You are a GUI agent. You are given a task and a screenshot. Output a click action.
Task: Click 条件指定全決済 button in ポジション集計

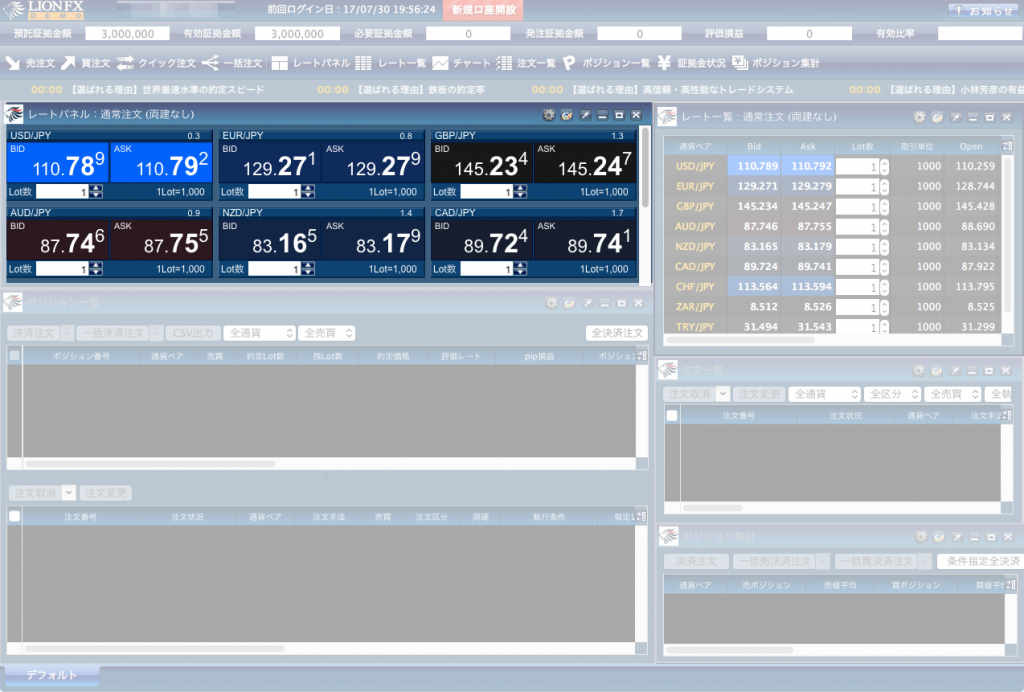(982, 561)
